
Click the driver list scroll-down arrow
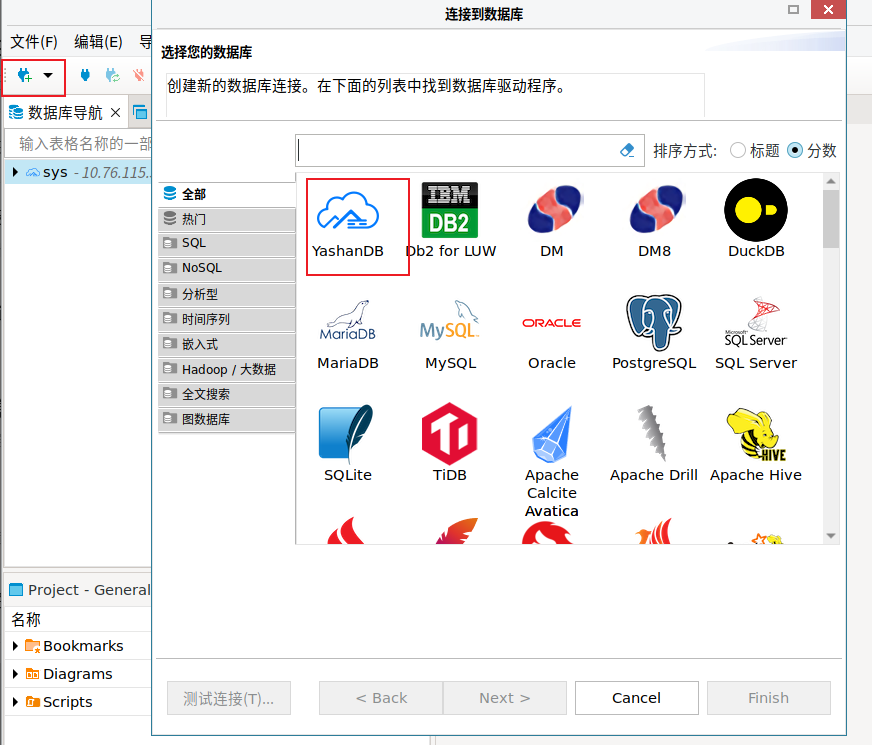[x=831, y=536]
